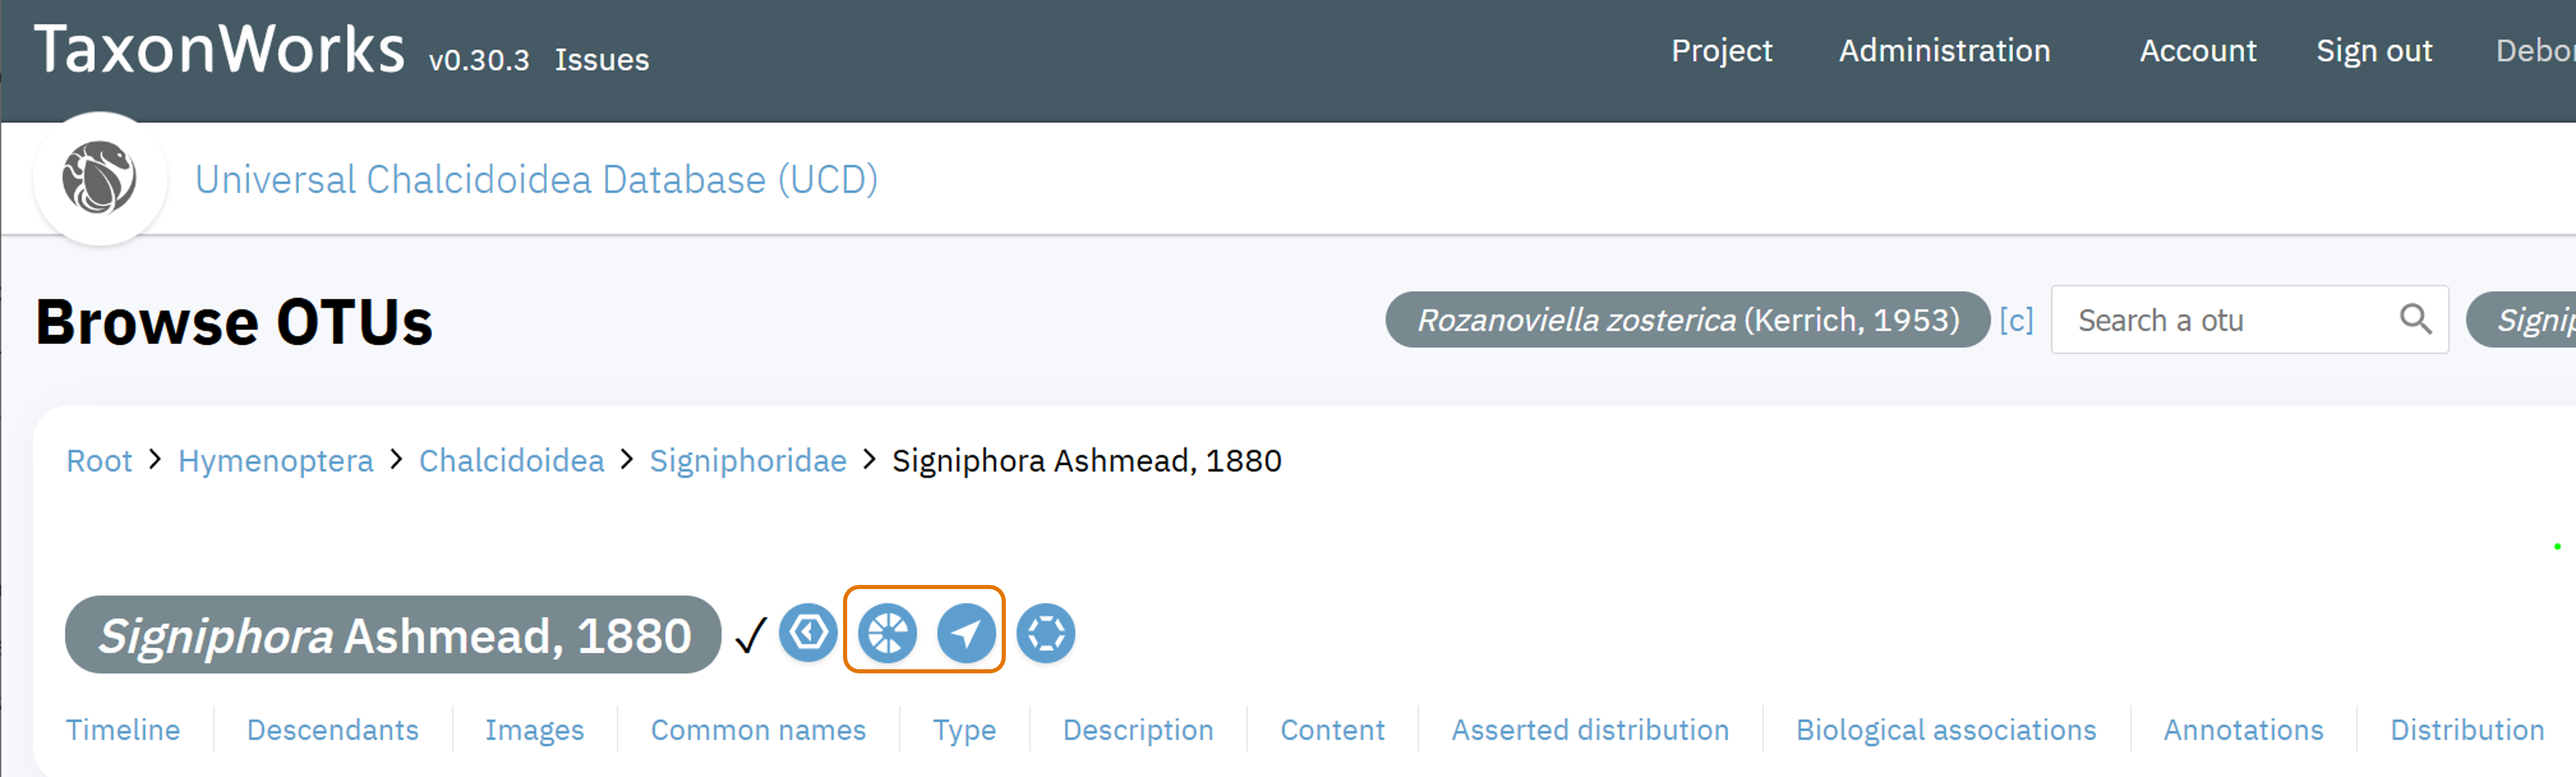Open the Timeline section tab
This screenshot has height=777, width=2576.
tap(123, 730)
